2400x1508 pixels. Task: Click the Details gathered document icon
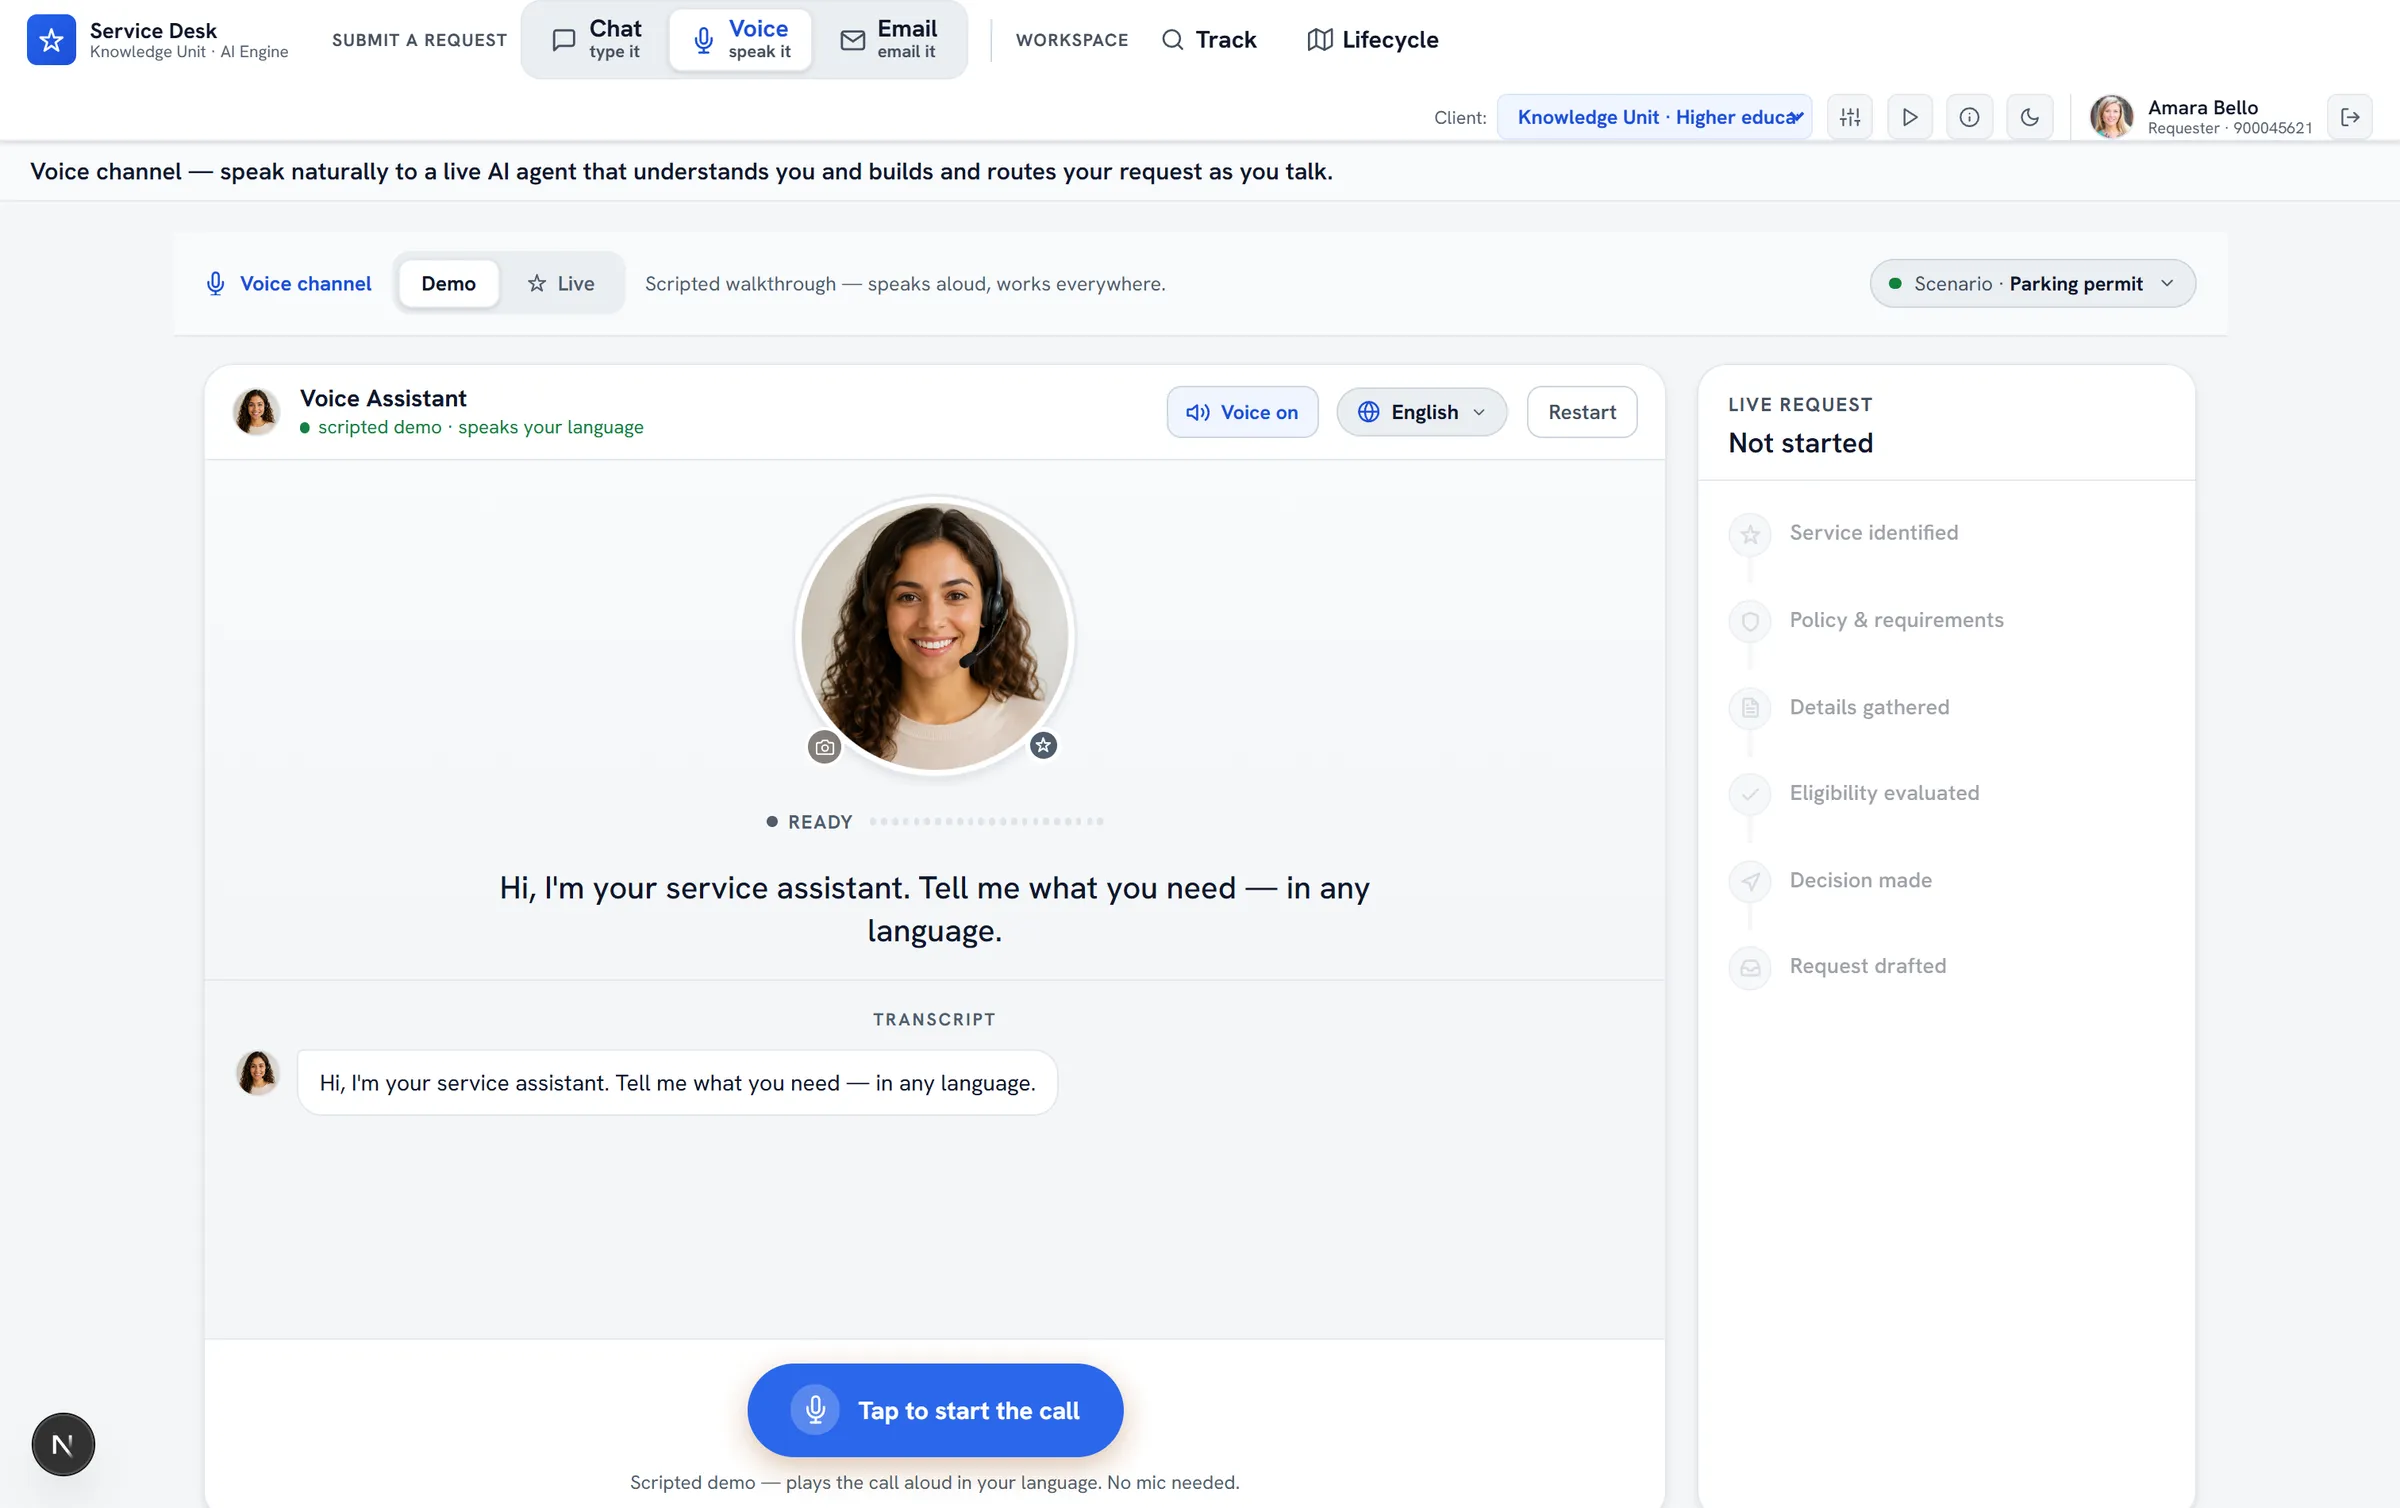click(1750, 708)
